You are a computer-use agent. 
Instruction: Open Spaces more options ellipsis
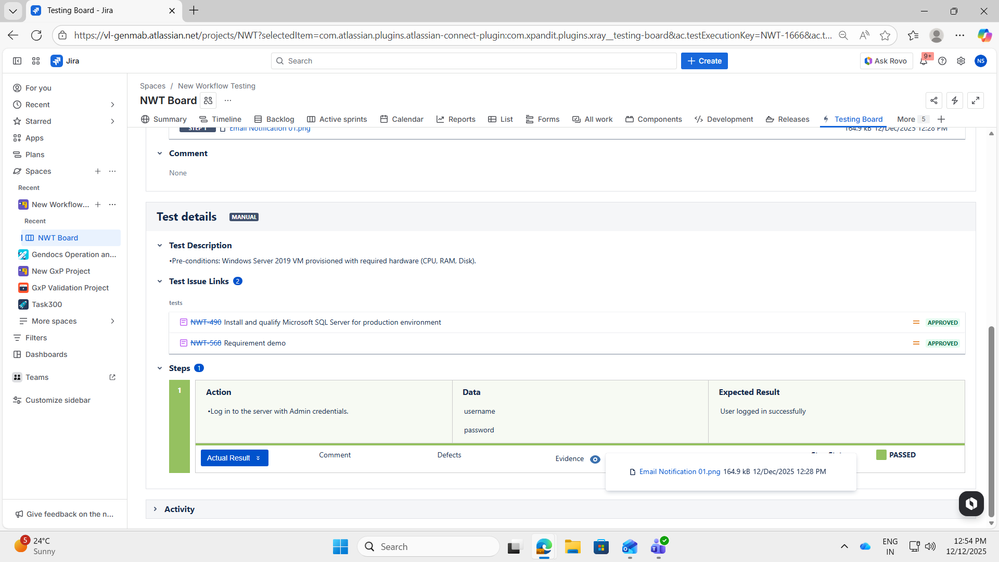pyautogui.click(x=112, y=171)
